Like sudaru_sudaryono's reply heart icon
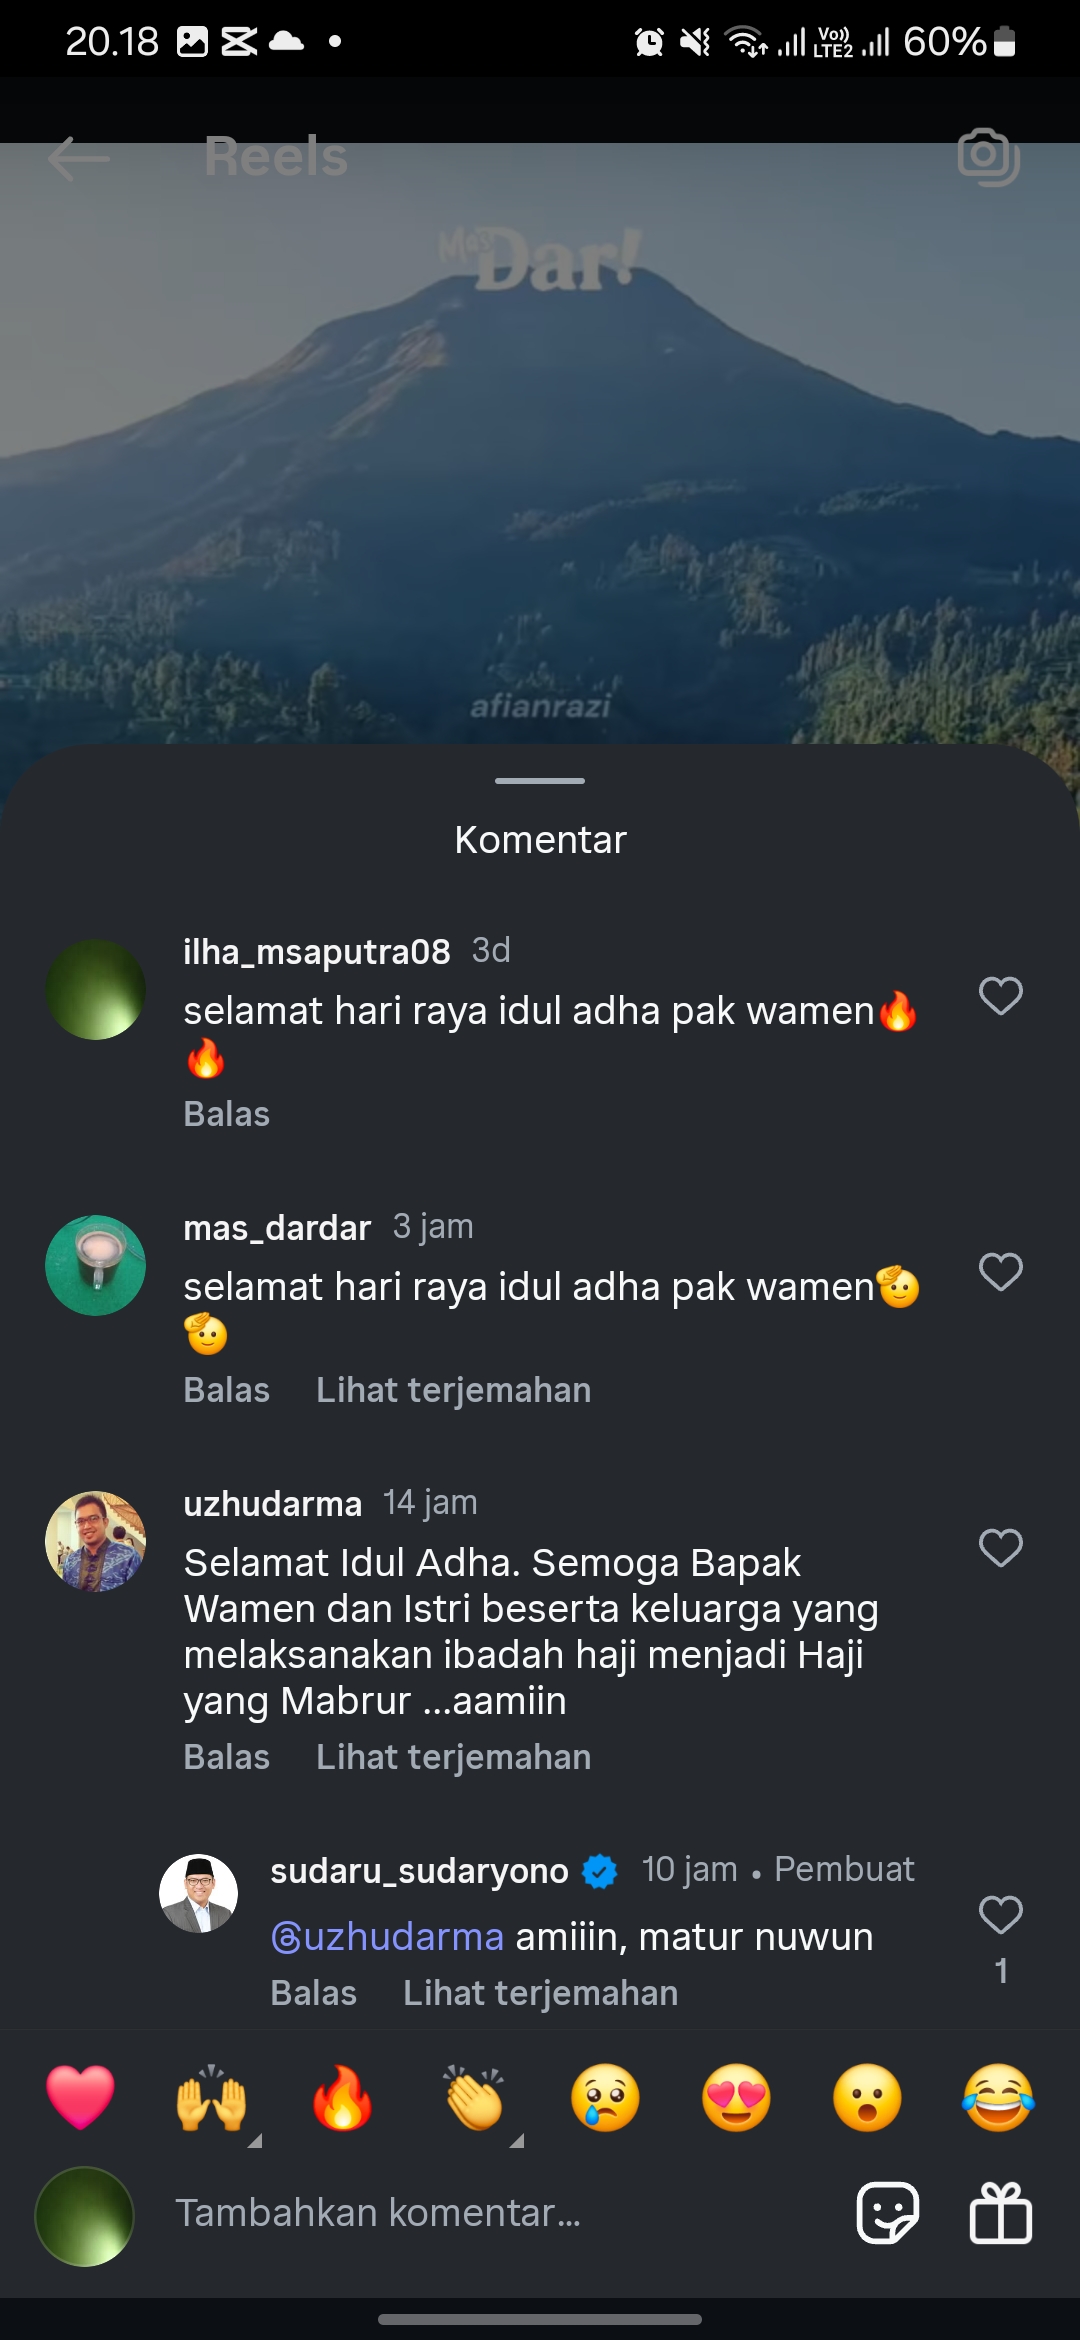This screenshot has width=1080, height=2340. click(x=1000, y=1915)
